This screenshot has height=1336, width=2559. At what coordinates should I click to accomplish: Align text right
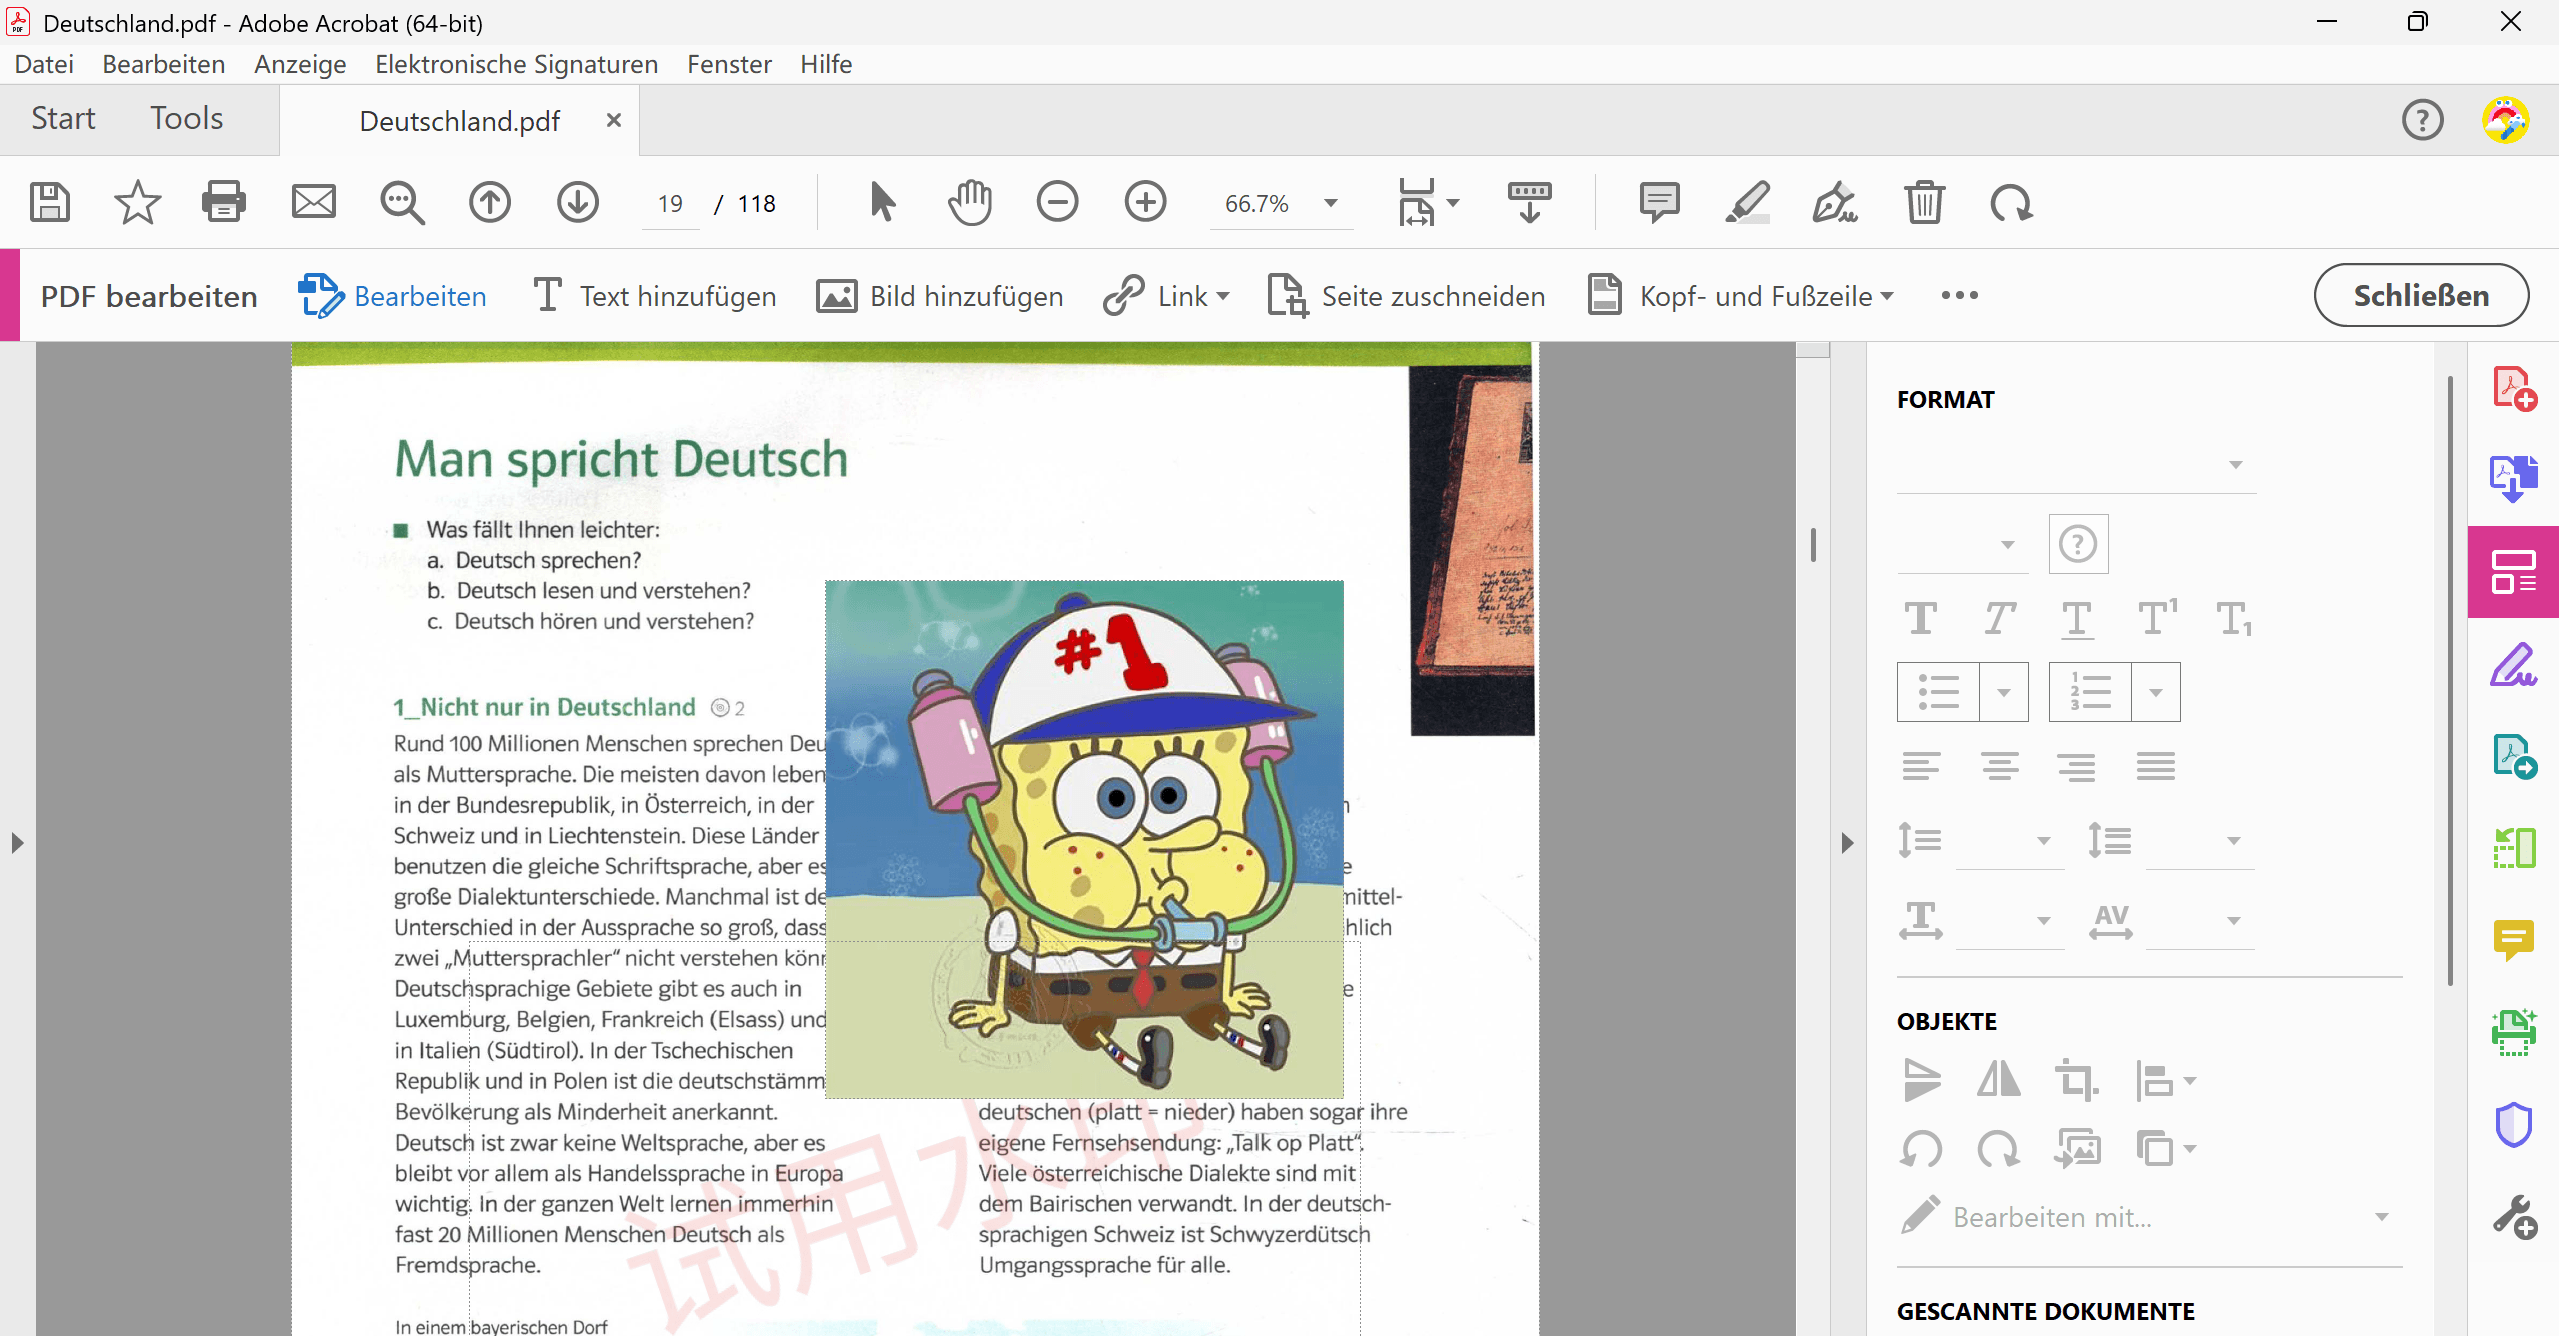click(2077, 767)
